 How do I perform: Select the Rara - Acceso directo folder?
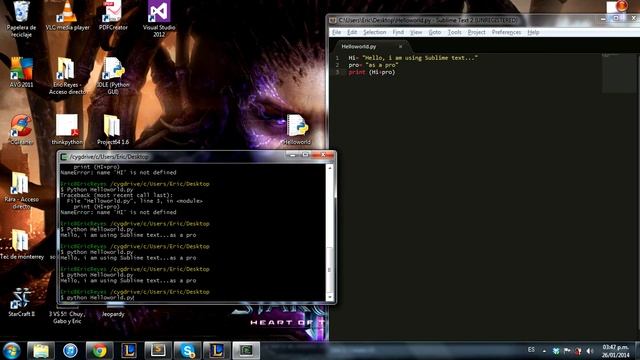pyautogui.click(x=21, y=191)
